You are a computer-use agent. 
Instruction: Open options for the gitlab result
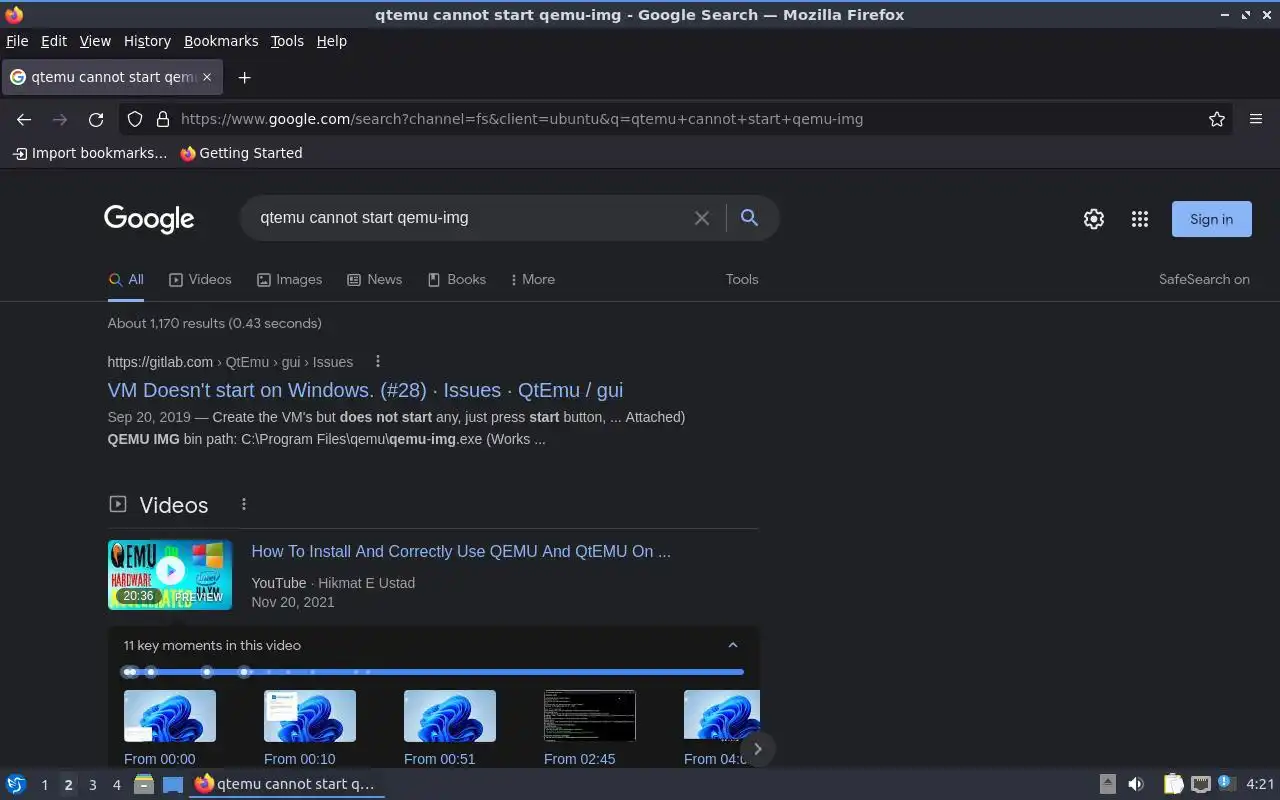pos(377,362)
